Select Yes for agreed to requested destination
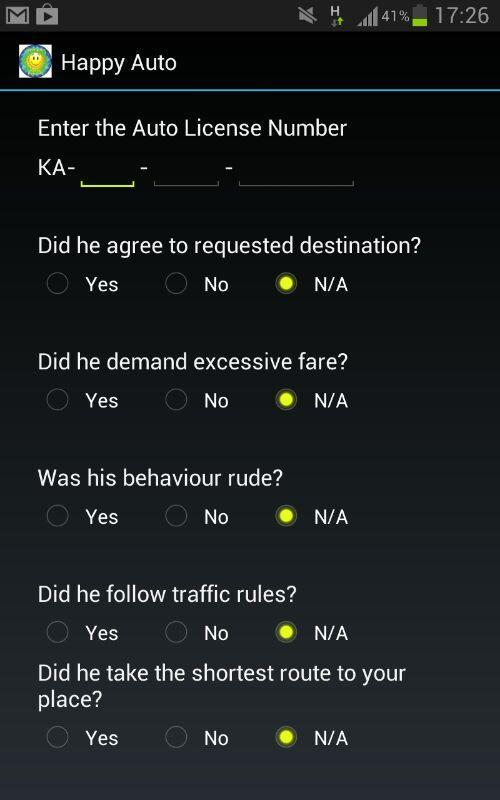 tap(82, 284)
